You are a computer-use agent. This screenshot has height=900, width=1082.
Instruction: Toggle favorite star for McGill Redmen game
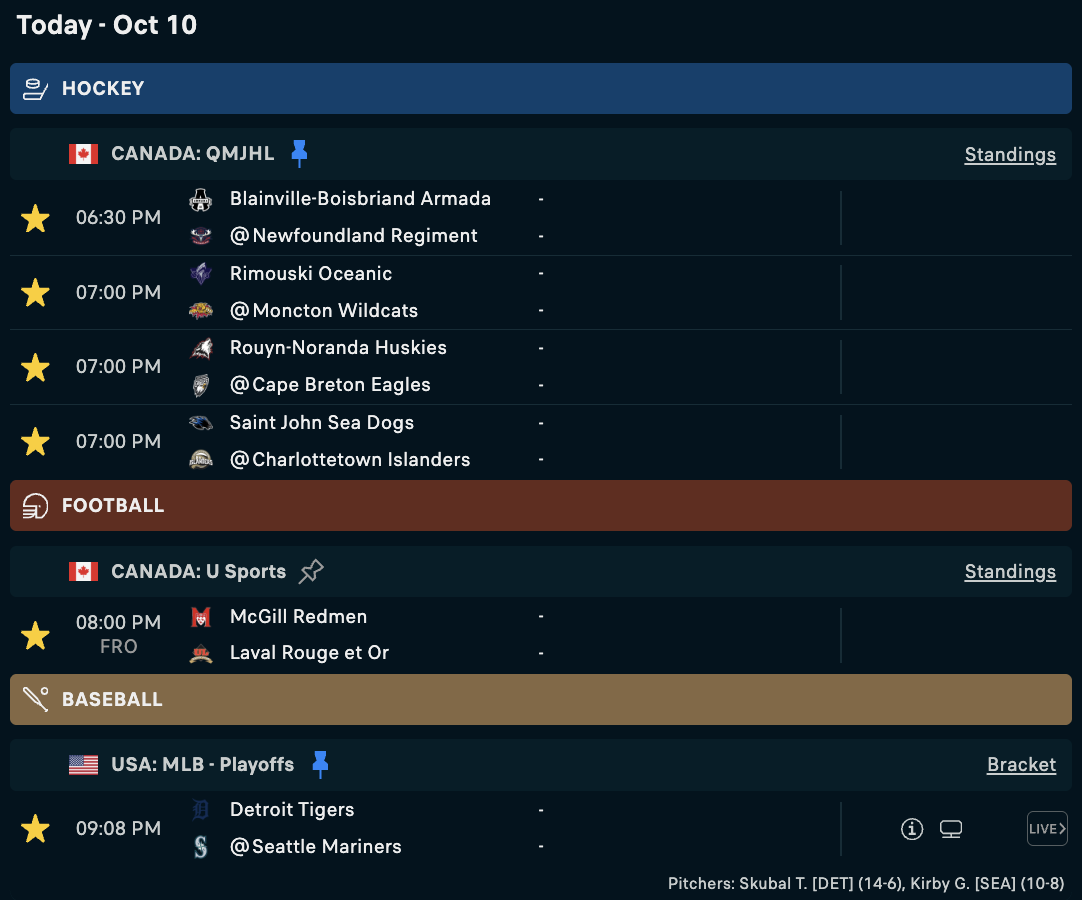tap(35, 635)
